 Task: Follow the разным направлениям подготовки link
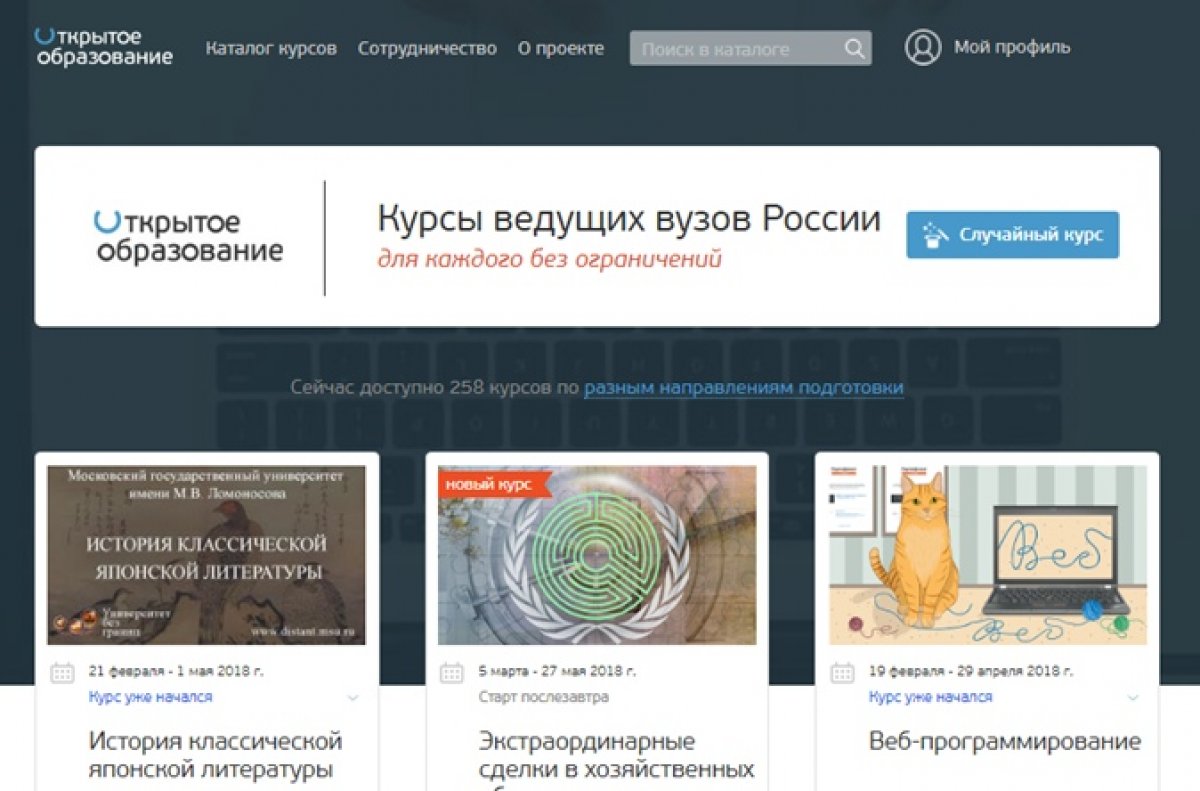[744, 387]
